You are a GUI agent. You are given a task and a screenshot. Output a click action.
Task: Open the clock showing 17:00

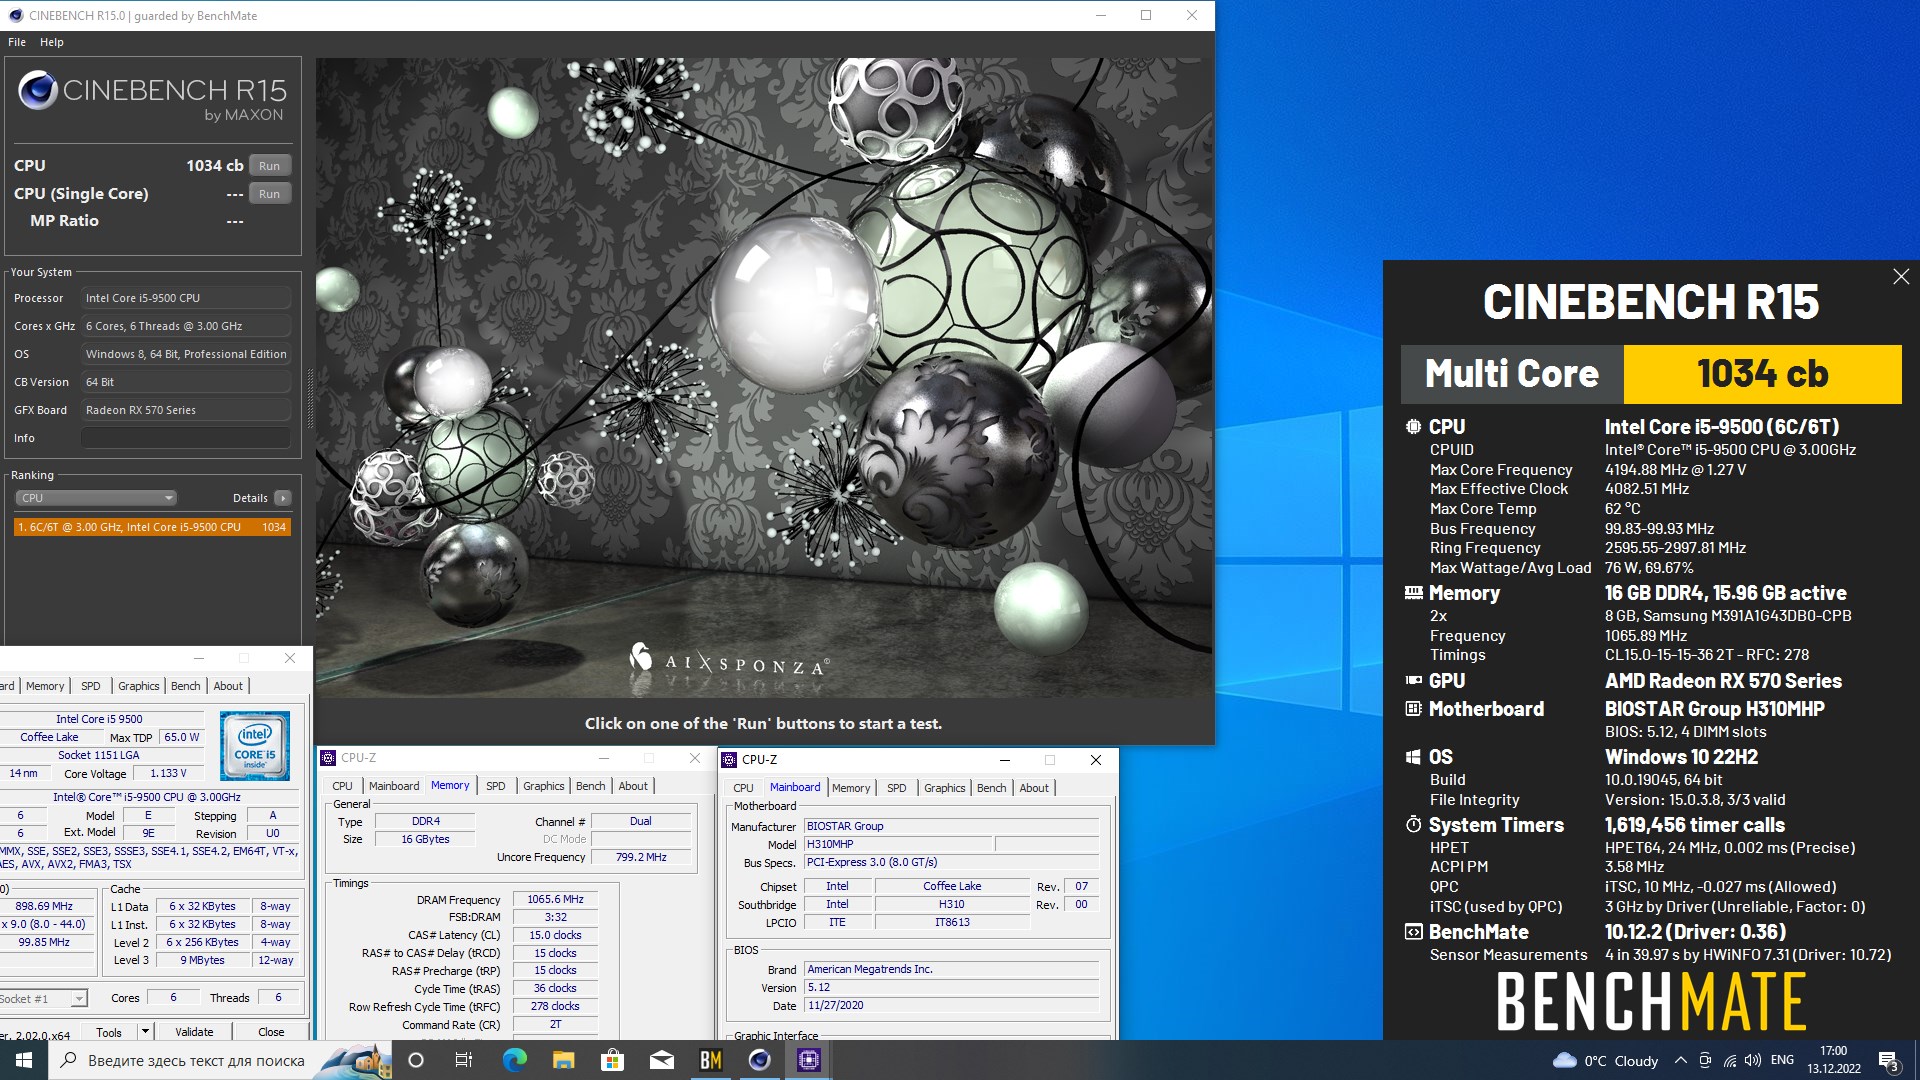click(1833, 1060)
